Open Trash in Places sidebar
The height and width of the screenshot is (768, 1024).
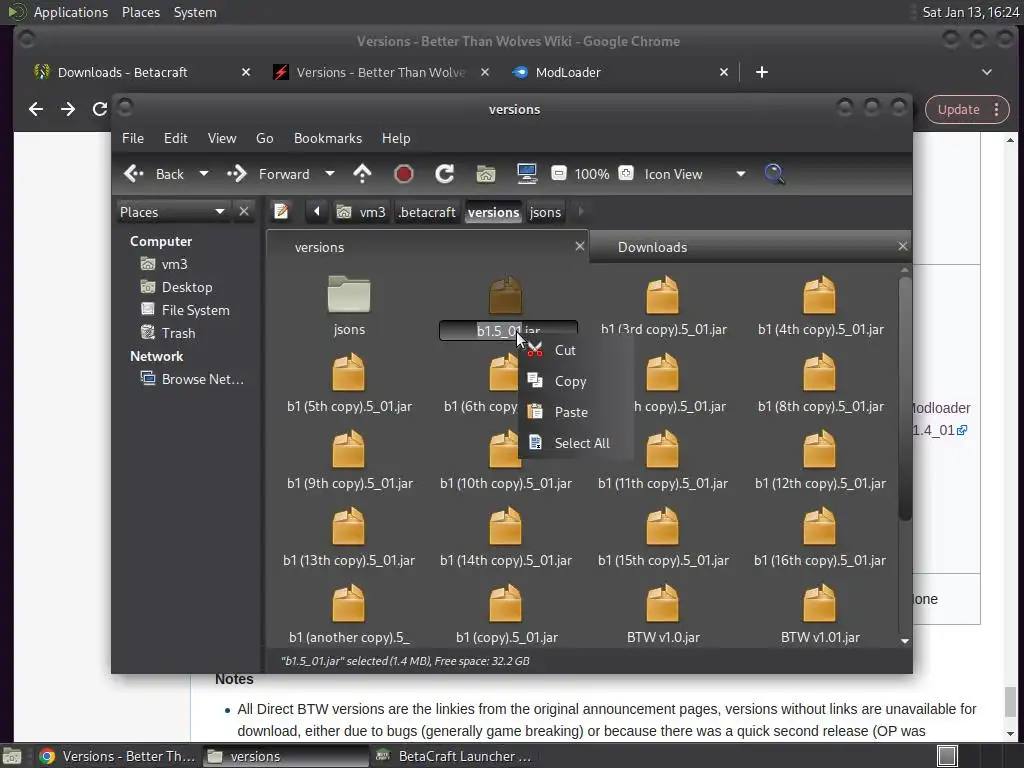168,332
